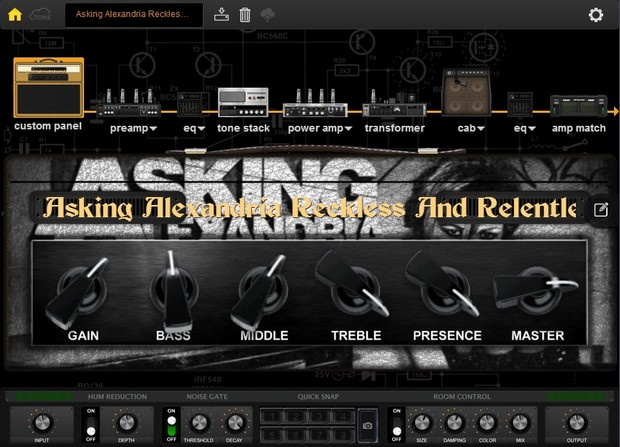
Task: Open the second eq module after cab
Action: pyautogui.click(x=520, y=104)
